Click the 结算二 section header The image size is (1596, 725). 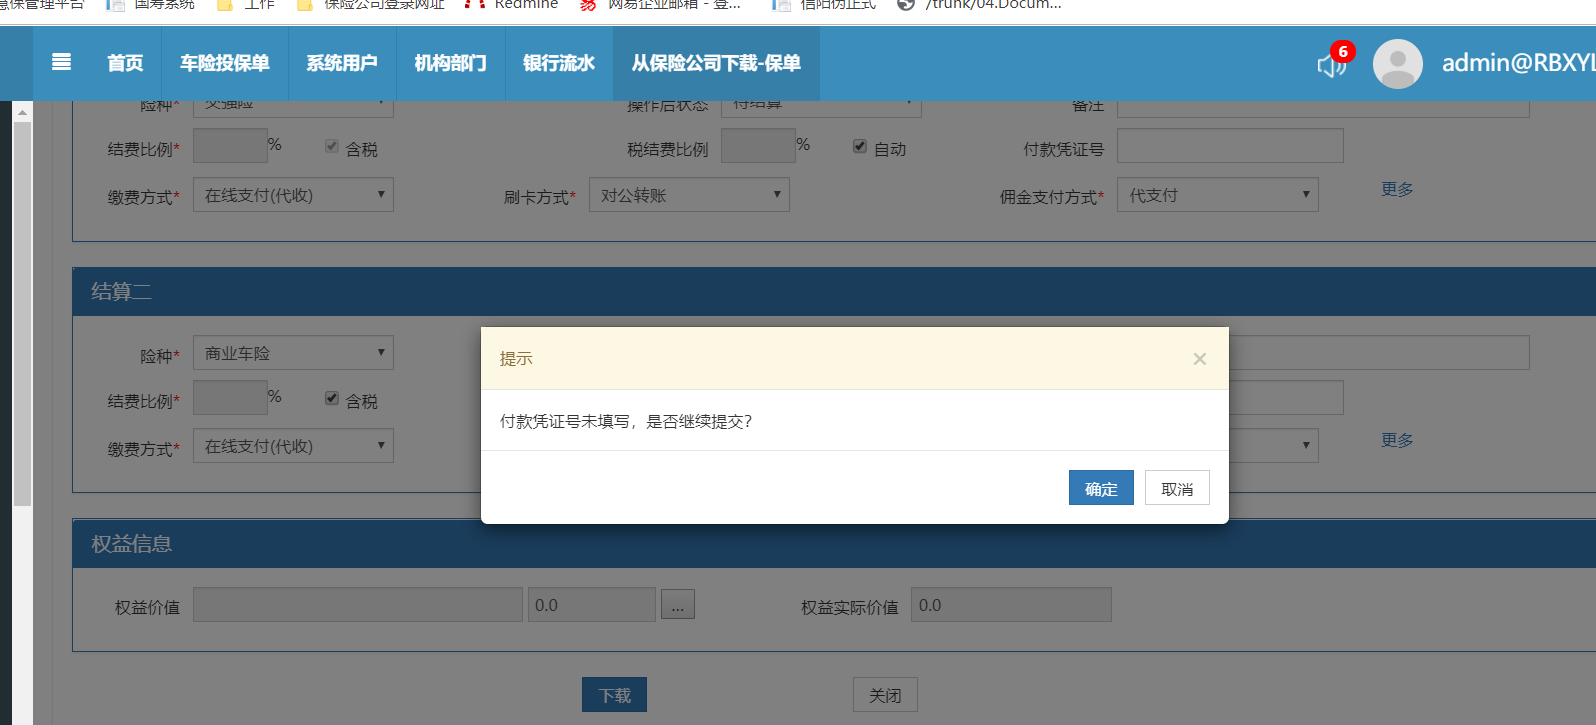834,291
